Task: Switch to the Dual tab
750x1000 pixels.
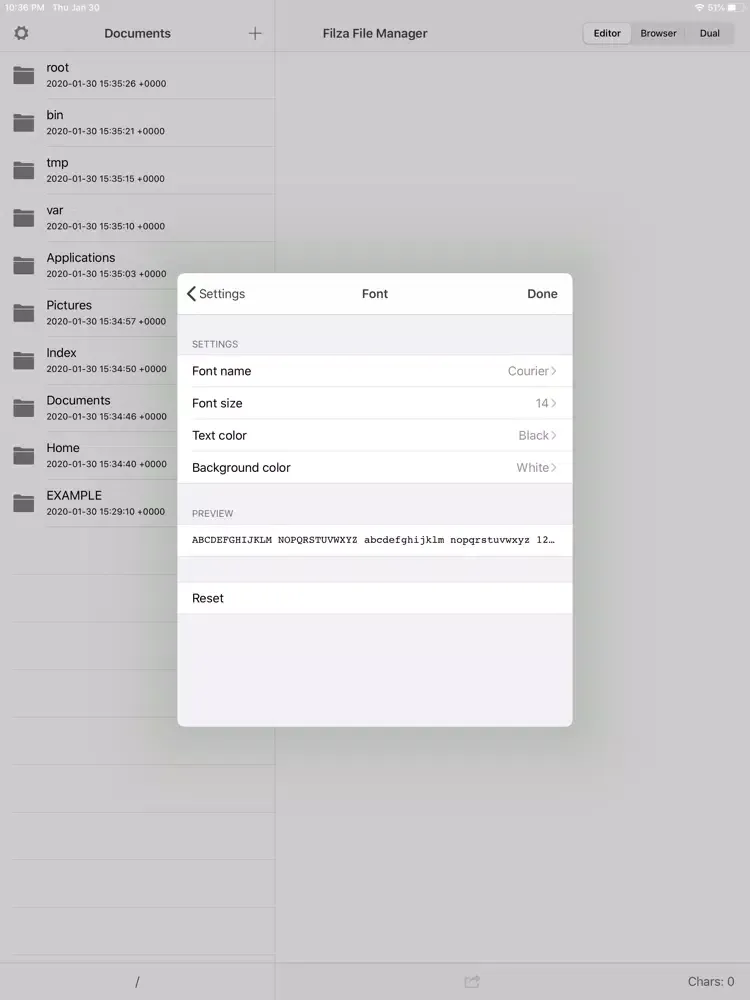Action: (x=709, y=33)
